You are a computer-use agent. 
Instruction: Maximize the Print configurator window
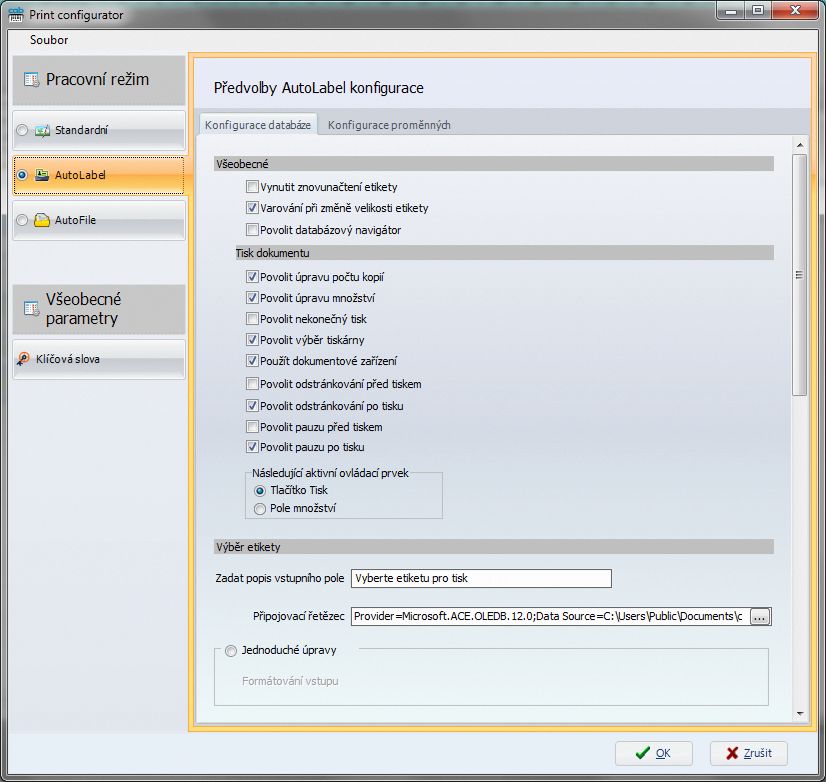tap(758, 11)
